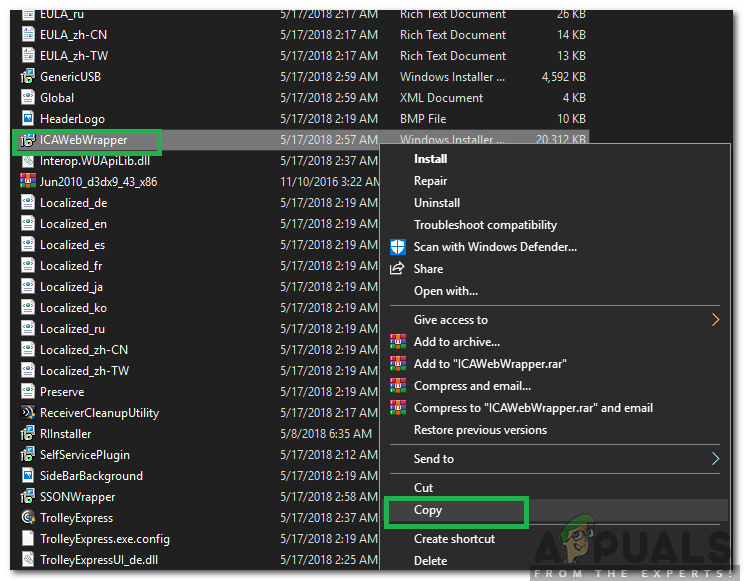
Task: Click 5/17/2018 2:12 AM date of SelfServicePlugin
Action: [329, 455]
